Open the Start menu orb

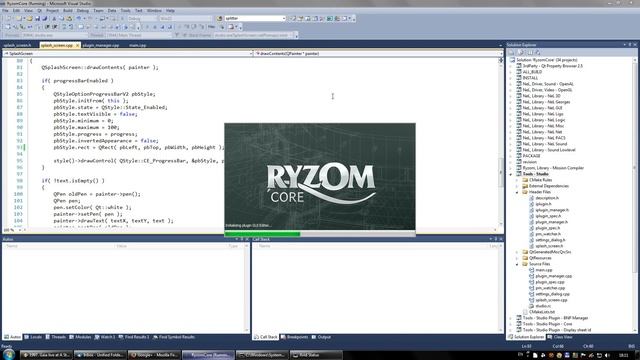[9, 354]
